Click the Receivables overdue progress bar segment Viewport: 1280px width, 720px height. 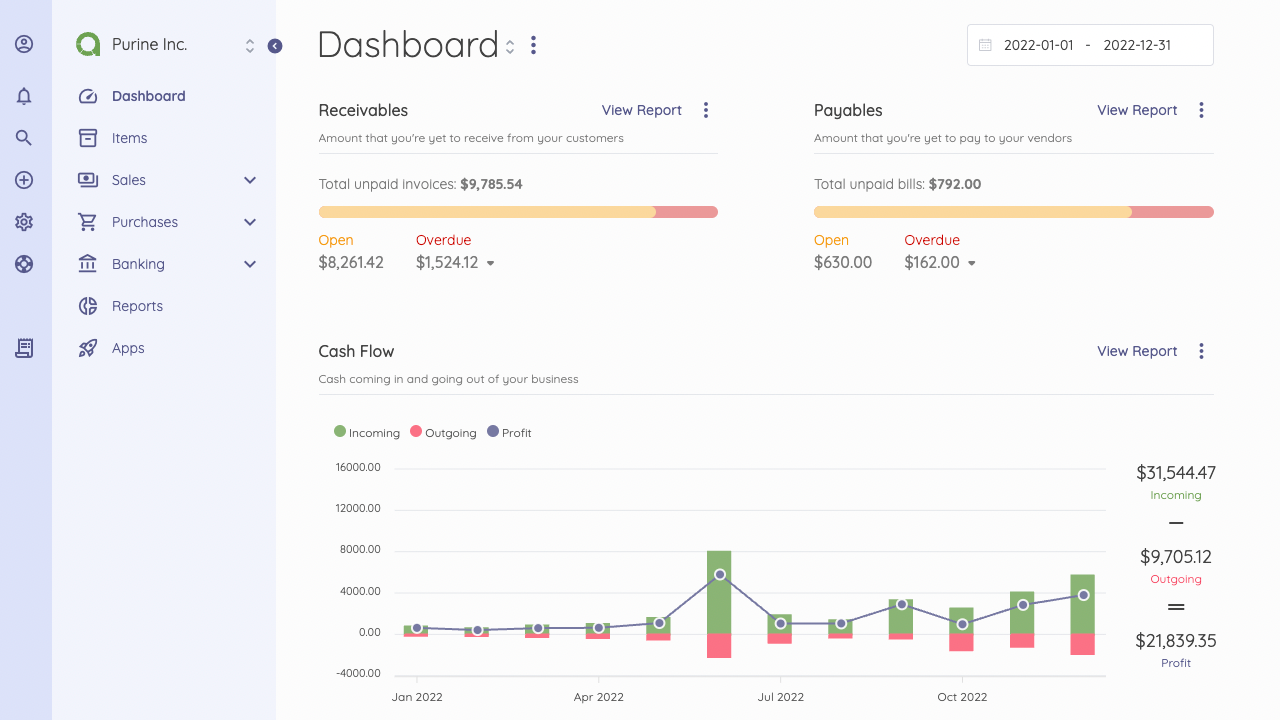point(687,212)
